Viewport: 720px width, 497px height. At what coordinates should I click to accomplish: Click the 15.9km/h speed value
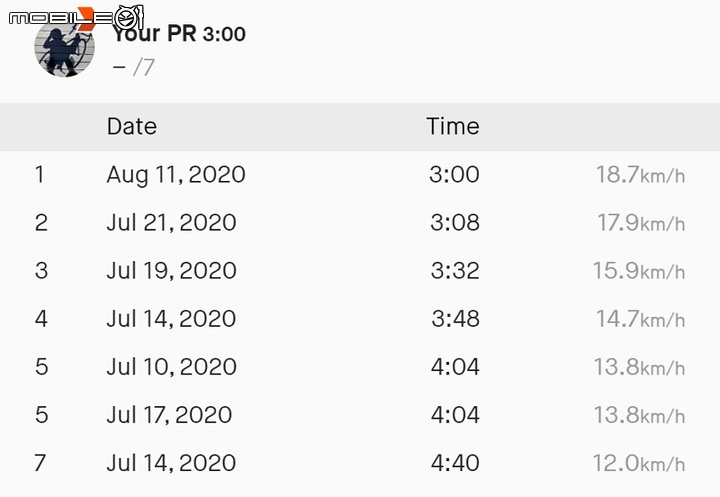[x=639, y=271]
